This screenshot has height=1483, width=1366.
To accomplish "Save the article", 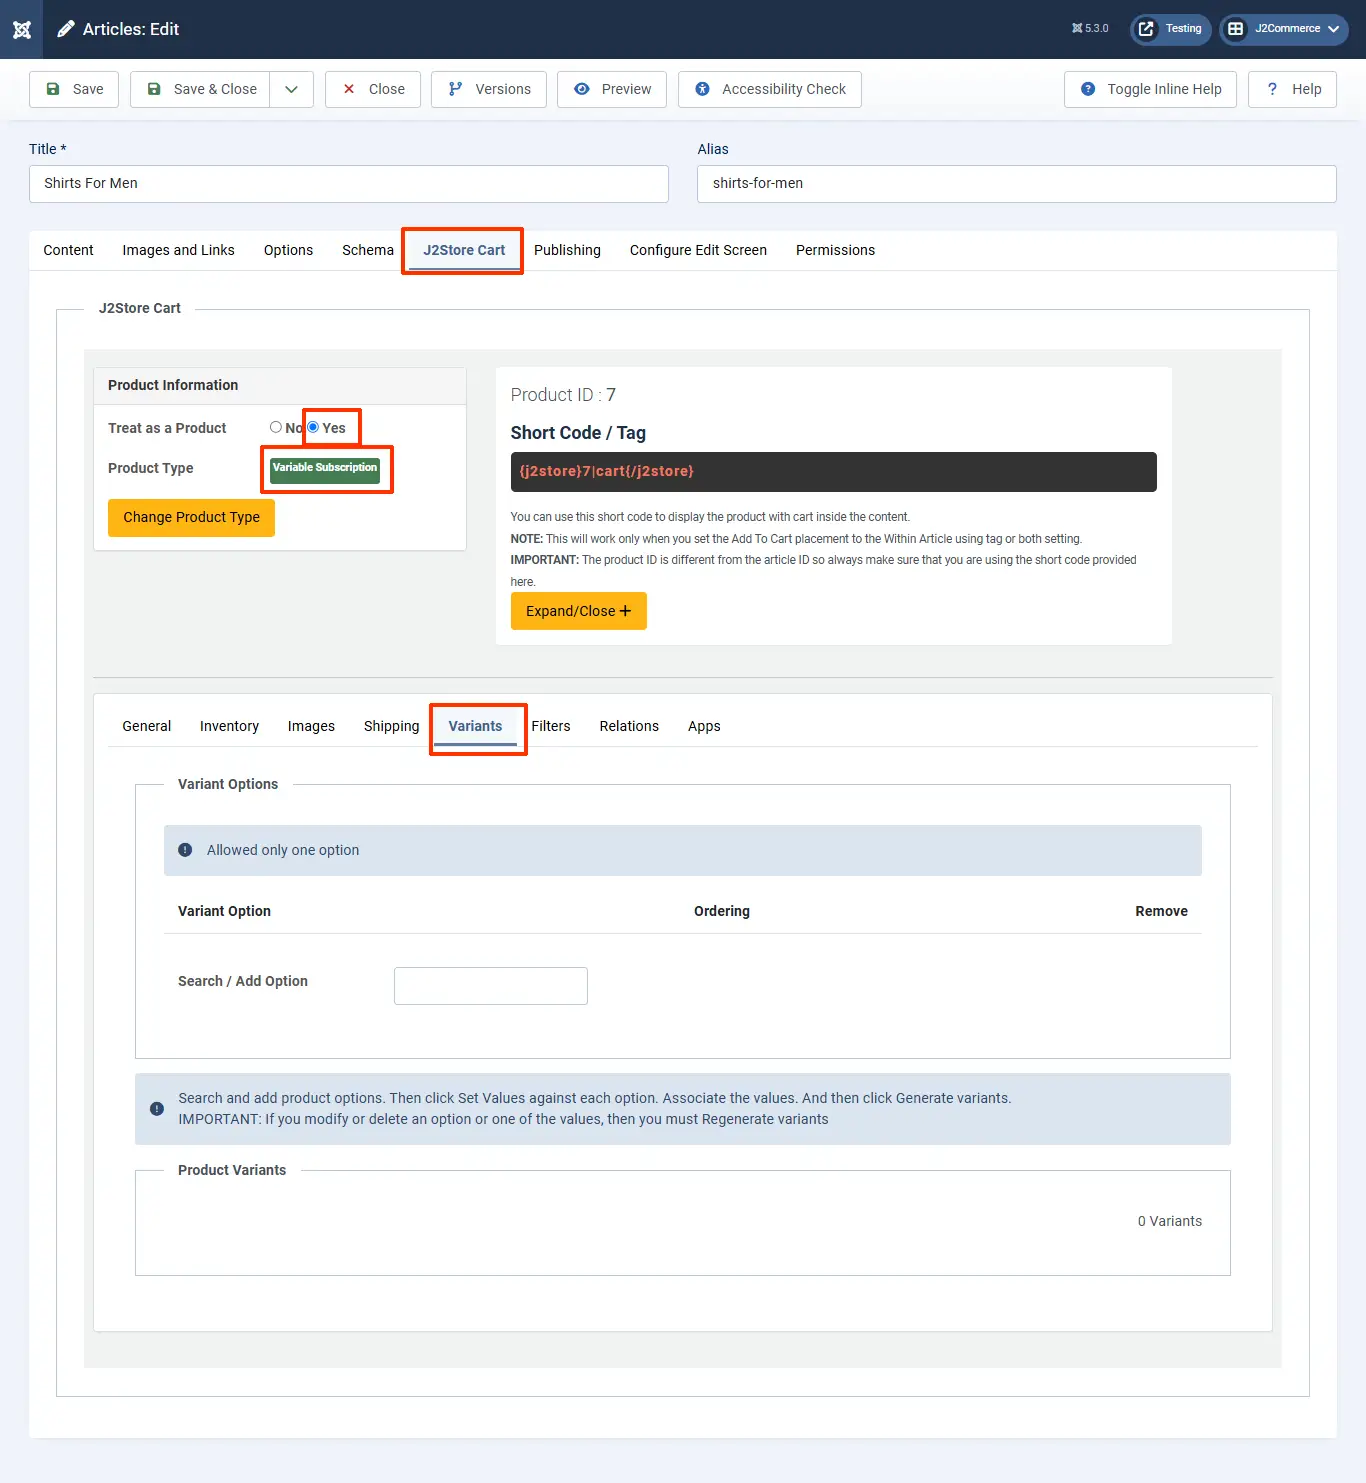I will point(74,89).
